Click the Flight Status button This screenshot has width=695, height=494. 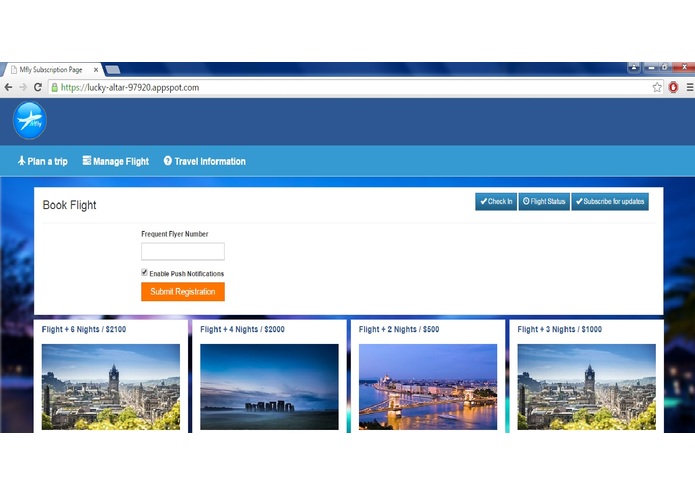click(x=544, y=202)
